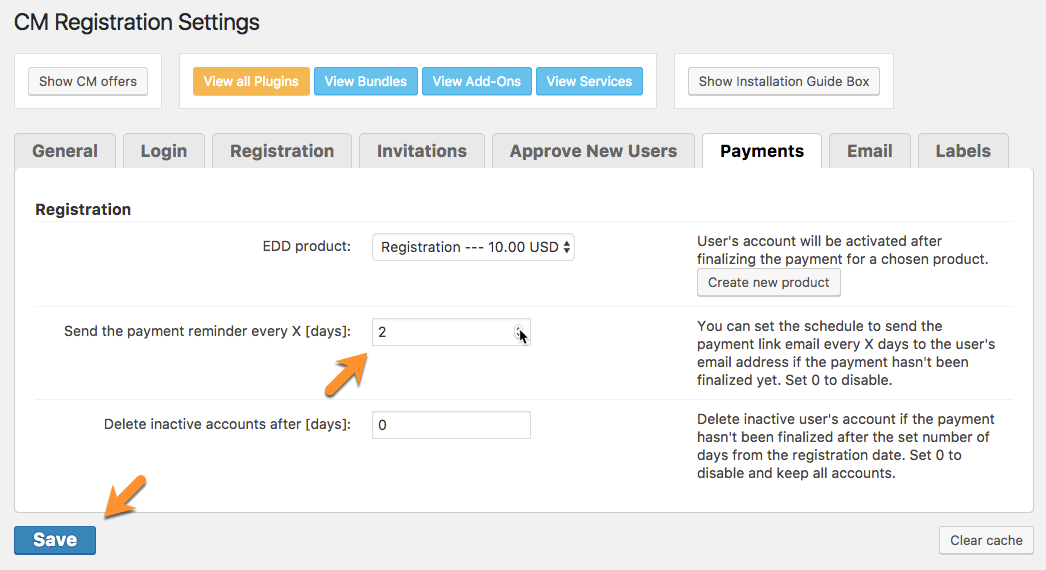1046x570 pixels.
Task: Save the registration settings
Action: [x=55, y=540]
